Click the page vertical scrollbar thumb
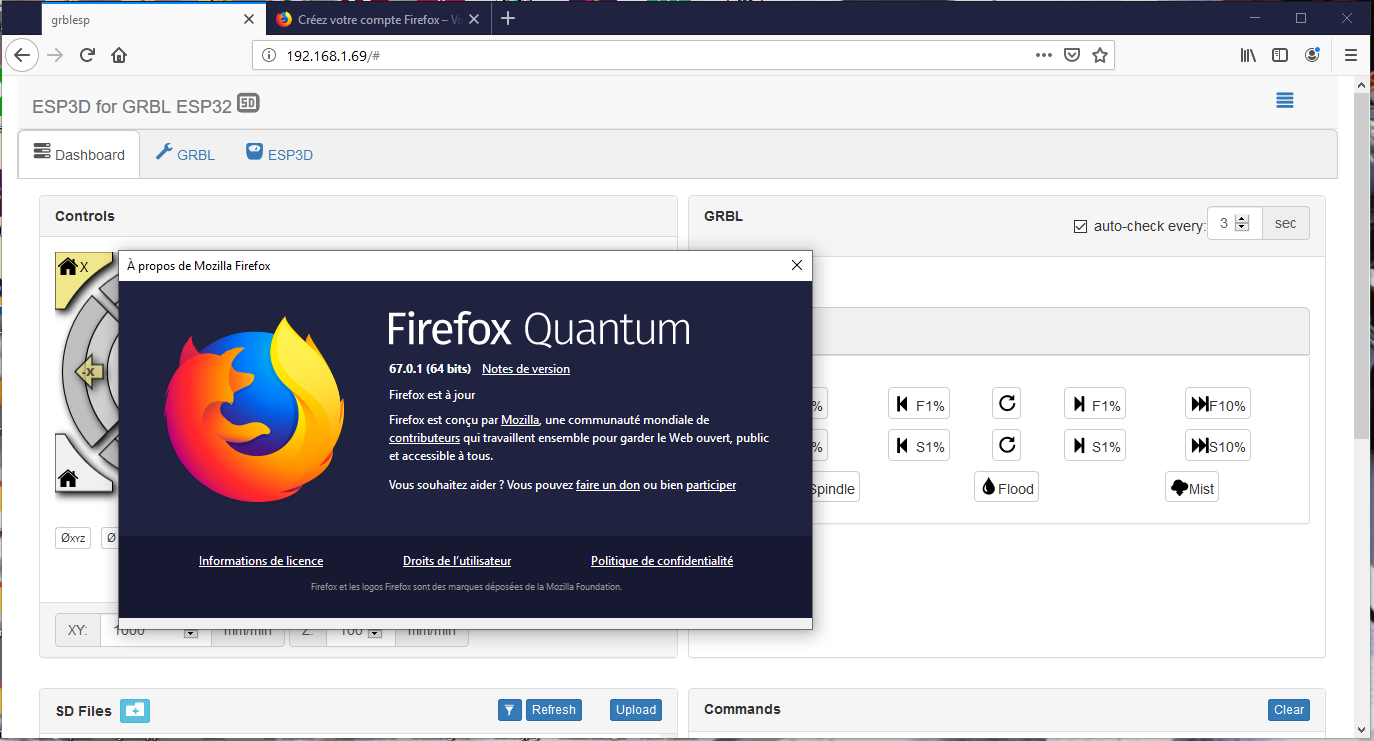This screenshot has height=741, width=1374. 1361,268
